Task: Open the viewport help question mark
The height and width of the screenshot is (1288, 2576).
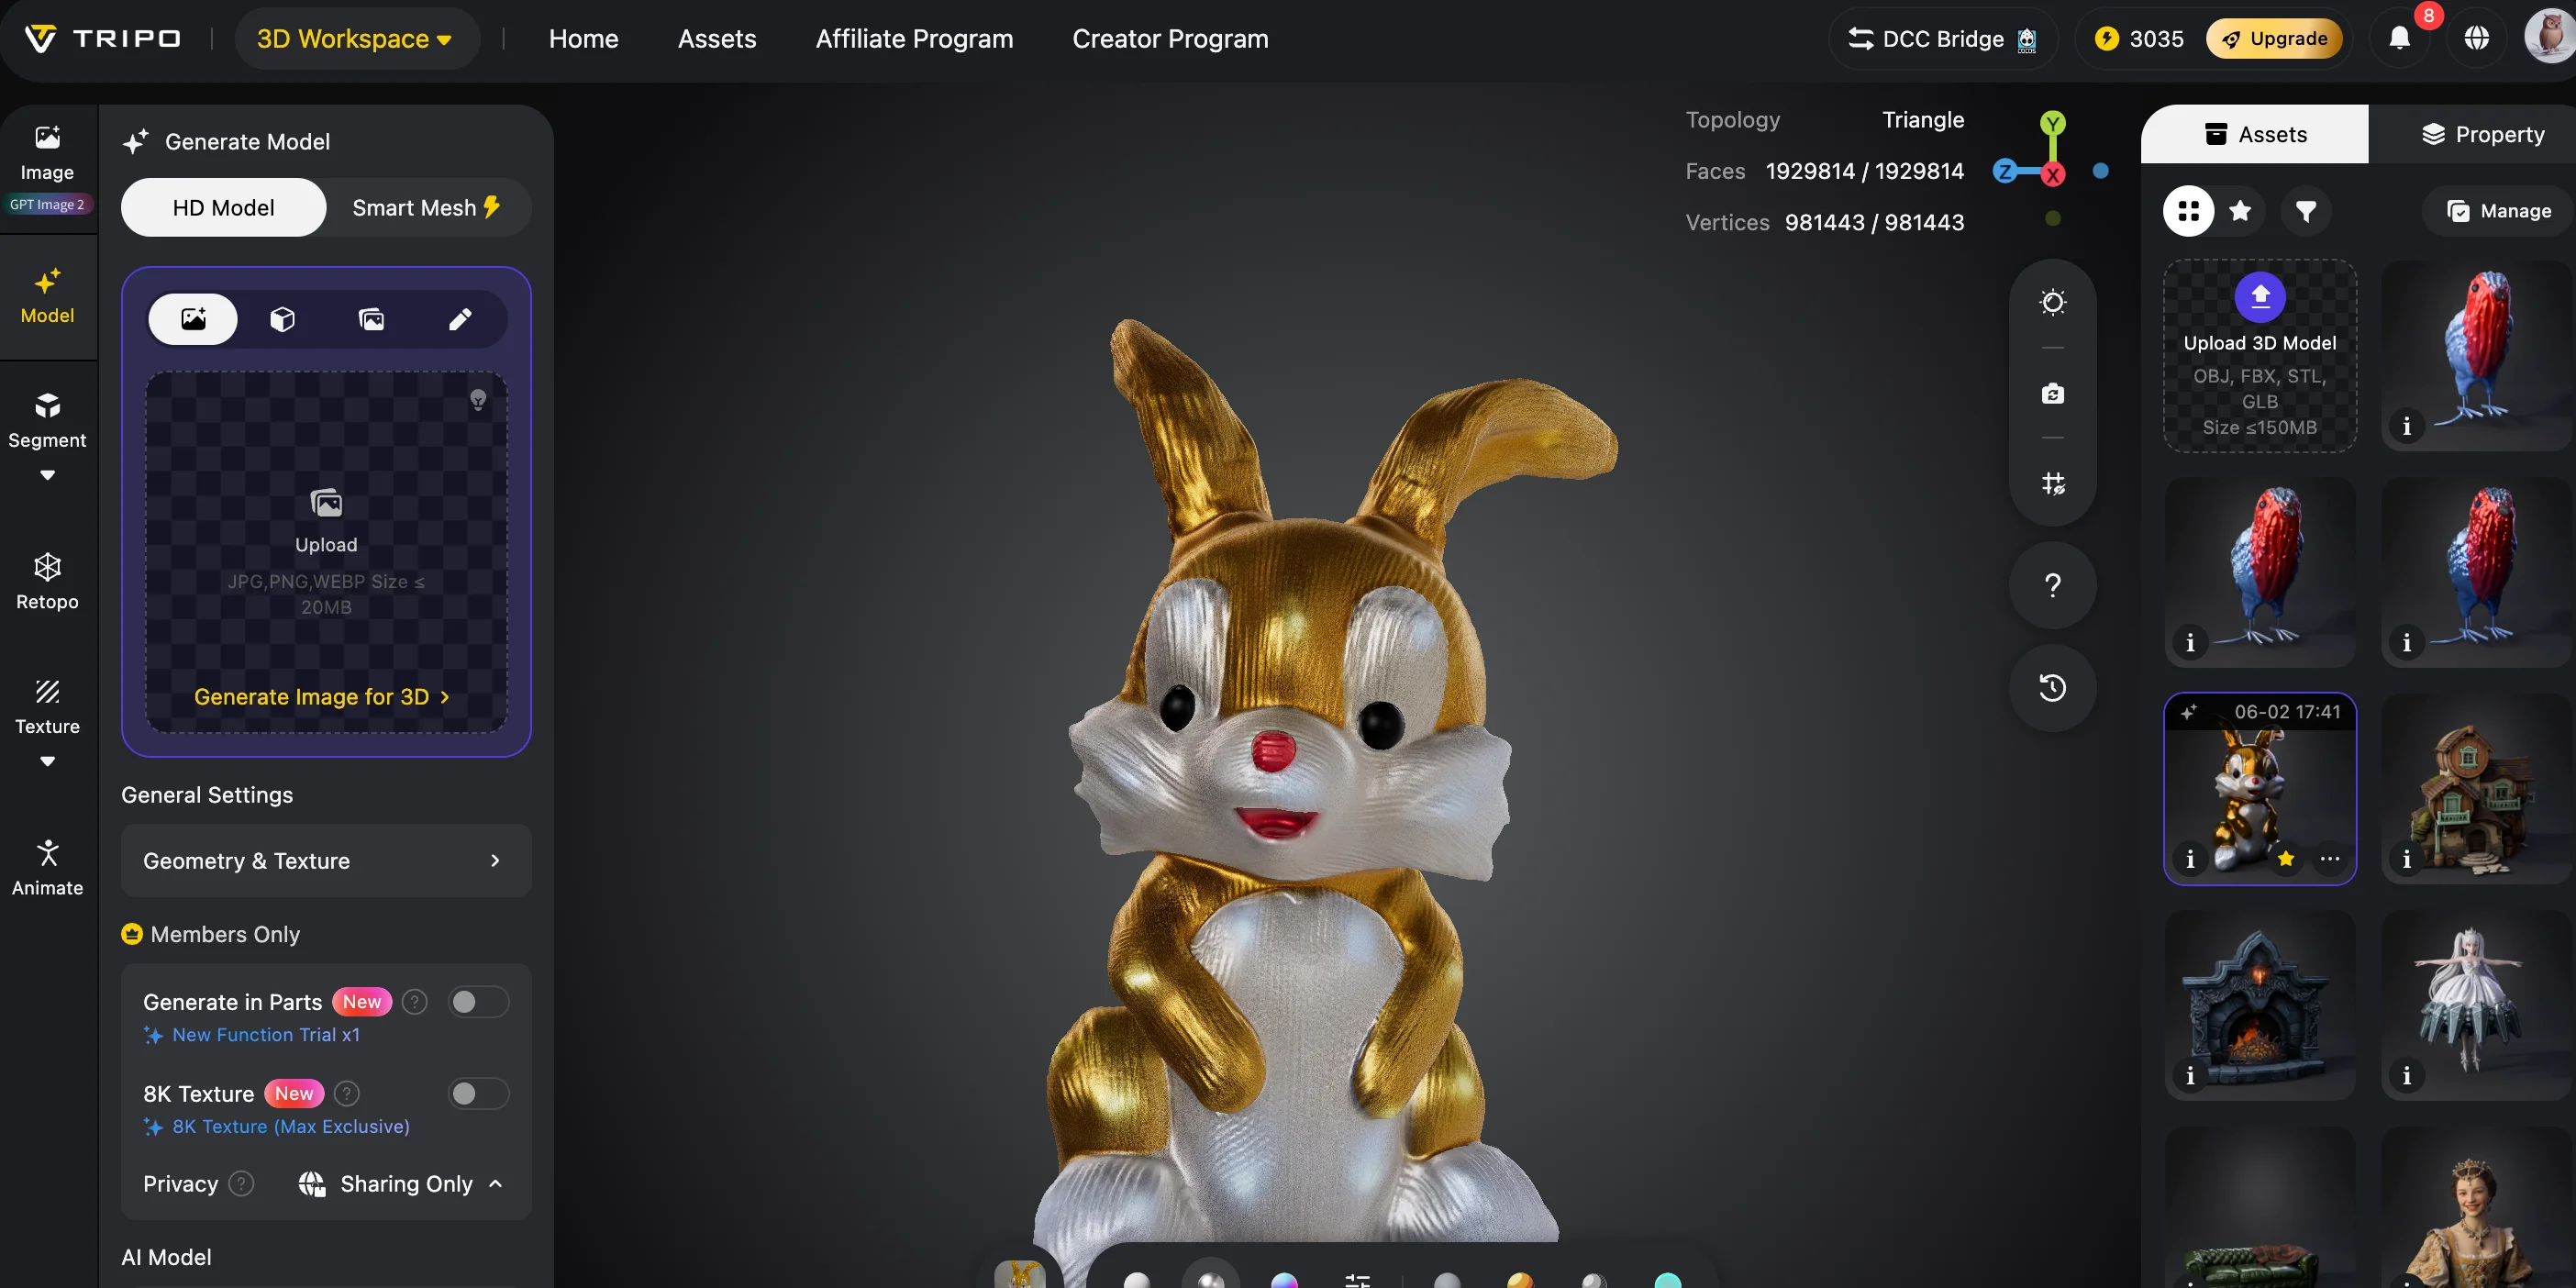Action: pyautogui.click(x=2052, y=585)
